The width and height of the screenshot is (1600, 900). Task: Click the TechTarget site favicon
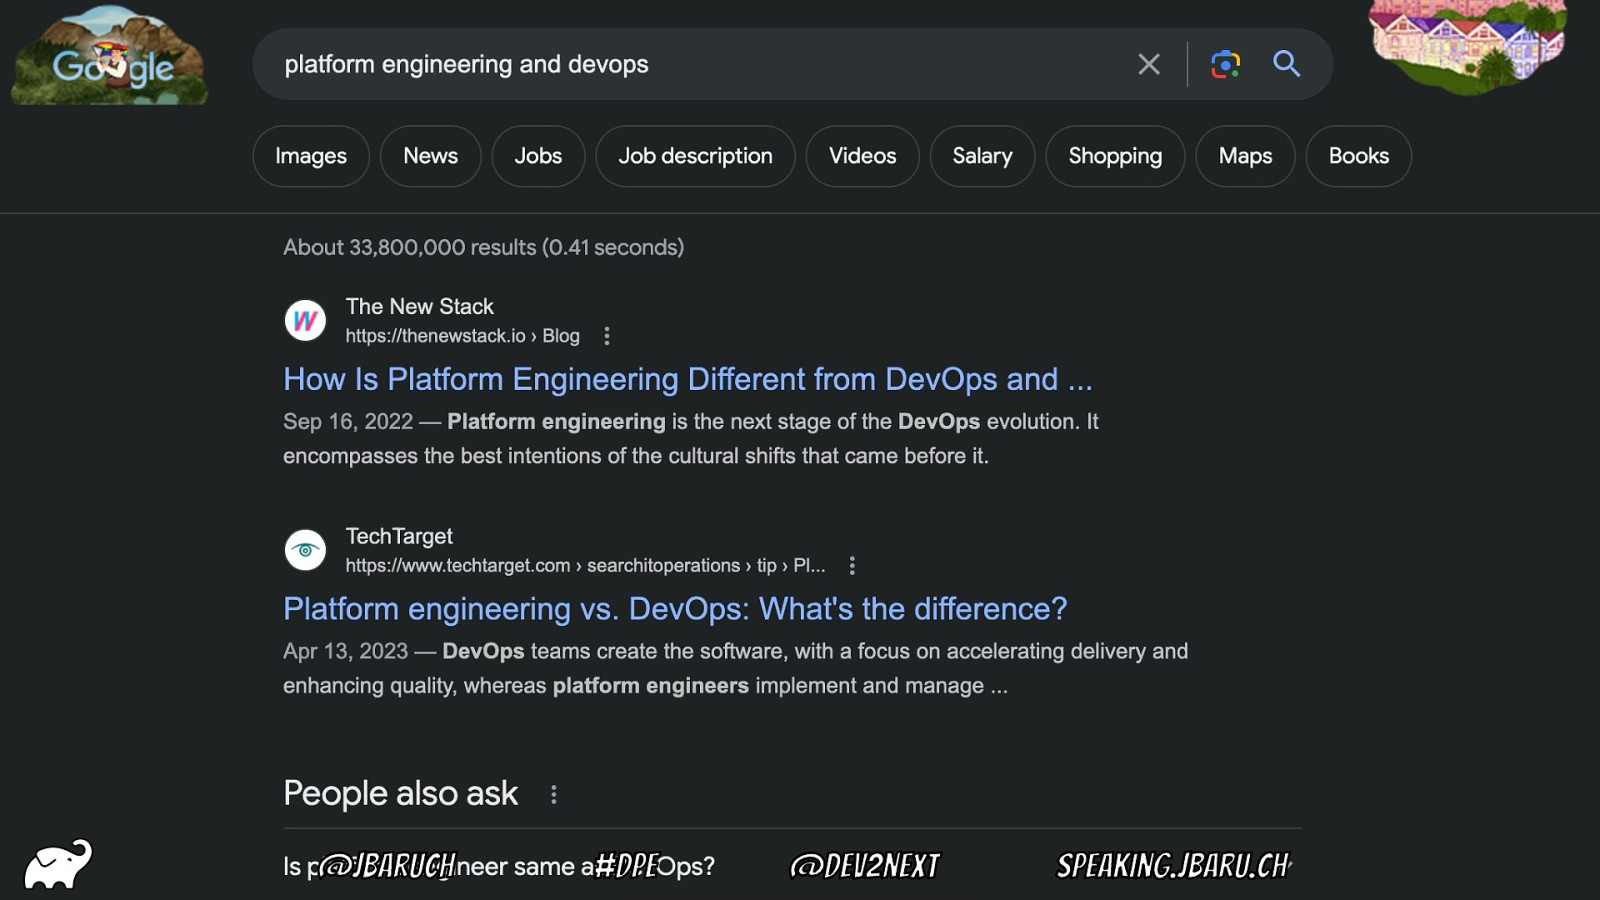coord(305,550)
